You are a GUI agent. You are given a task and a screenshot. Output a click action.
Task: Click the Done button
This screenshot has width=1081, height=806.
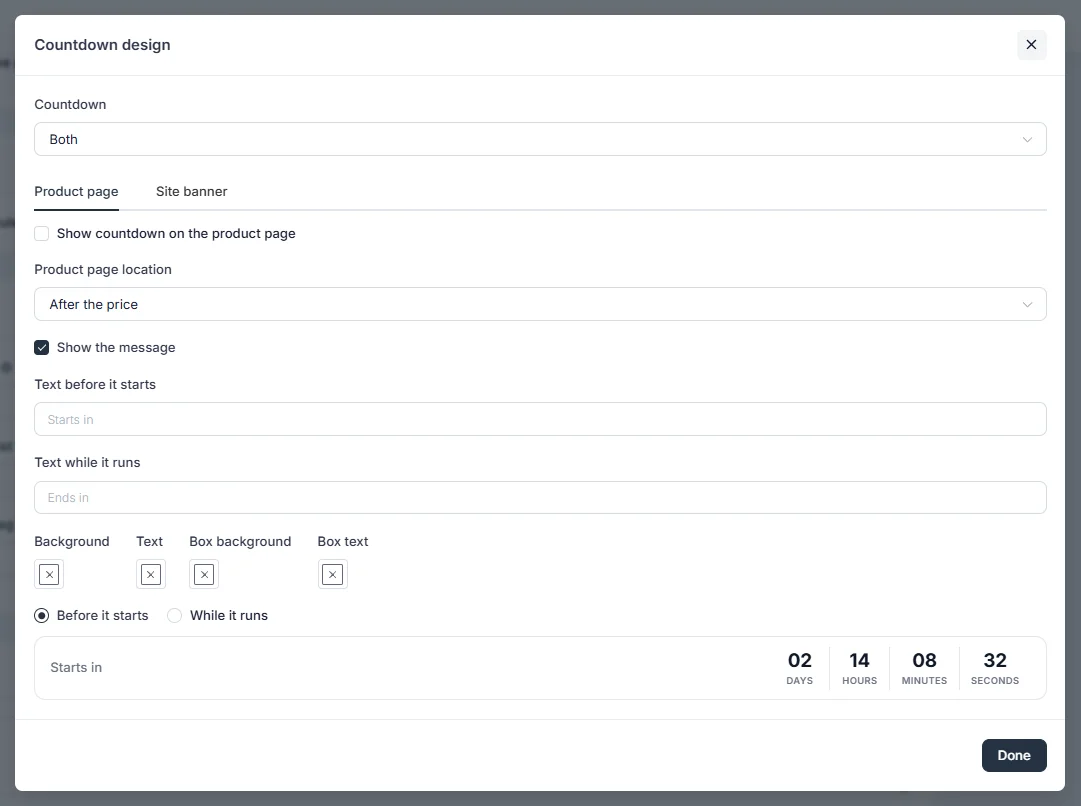1014,756
